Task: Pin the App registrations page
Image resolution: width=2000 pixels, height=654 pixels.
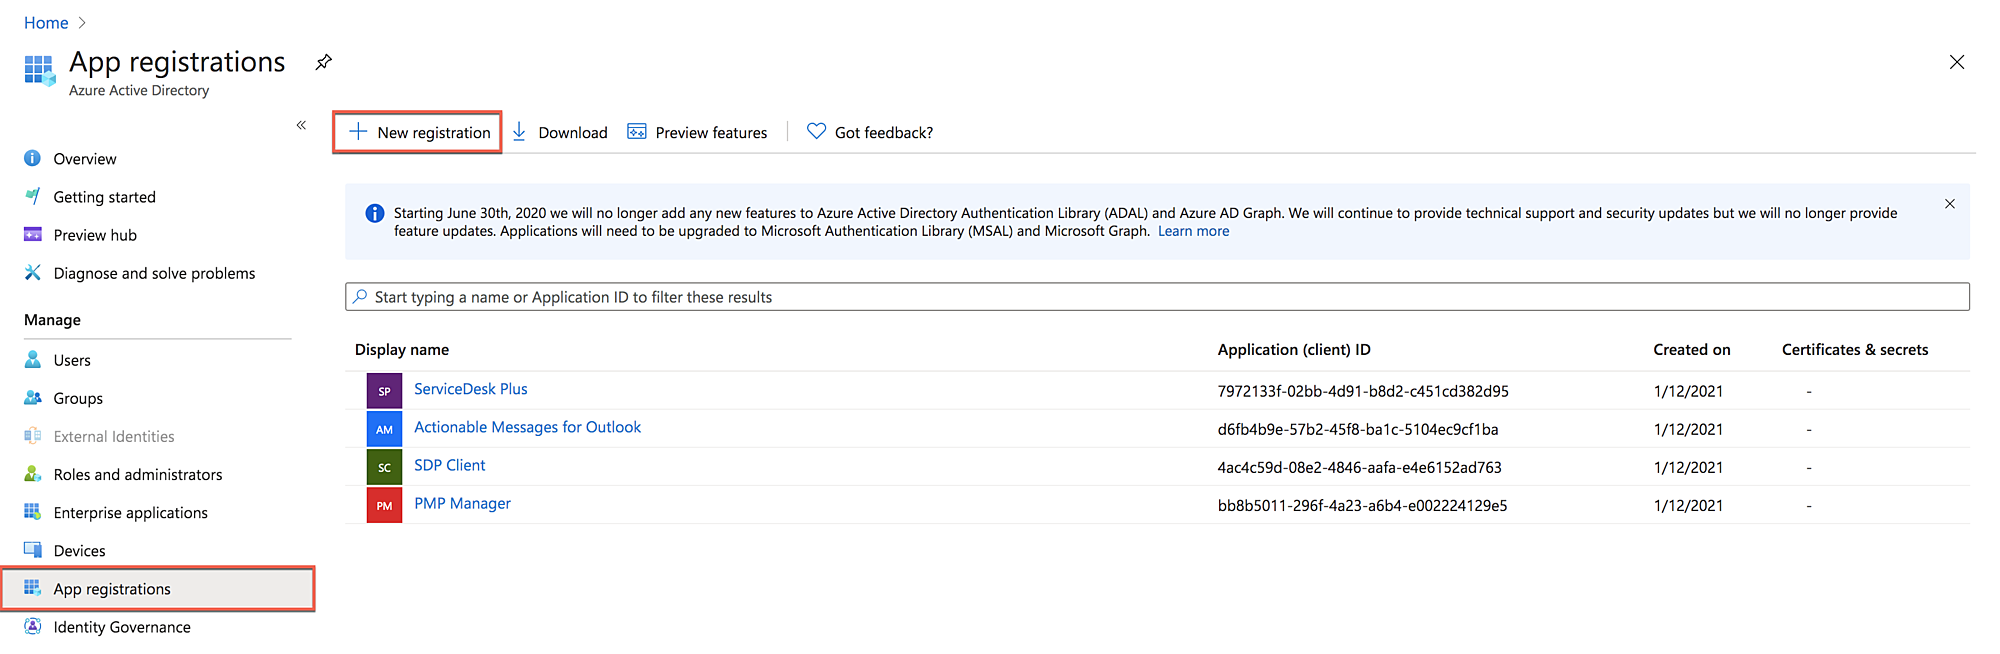Action: pos(323,62)
